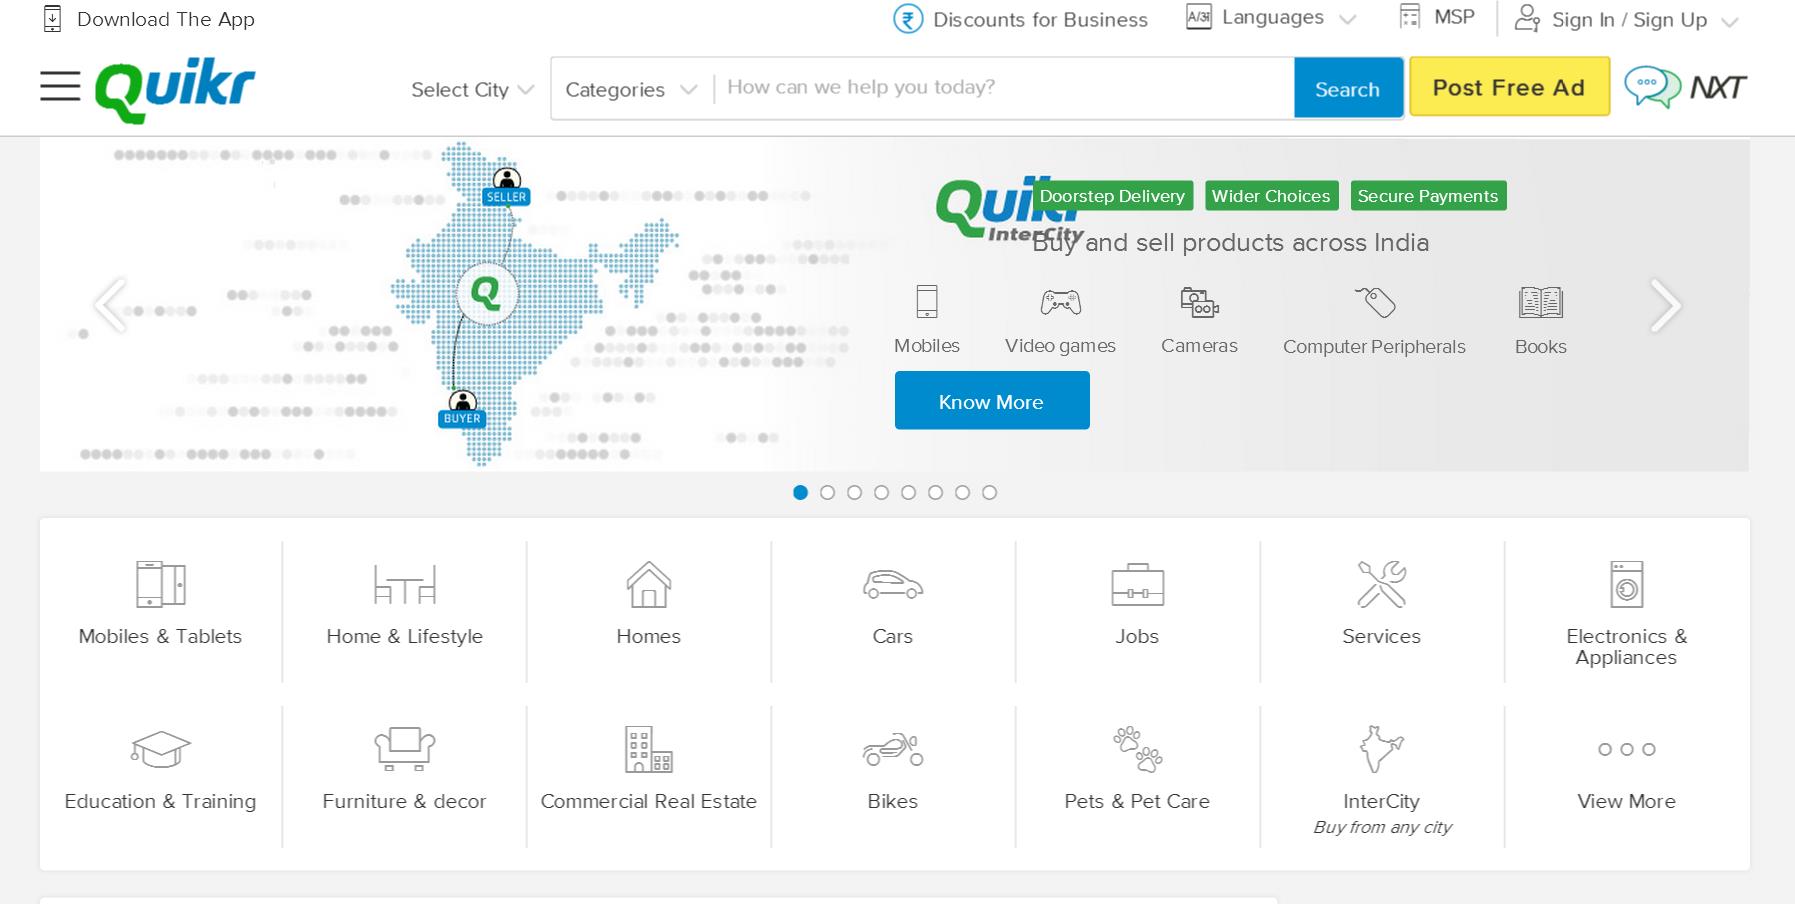The width and height of the screenshot is (1795, 904).
Task: Choose the Video games controller icon
Action: coord(1060,302)
